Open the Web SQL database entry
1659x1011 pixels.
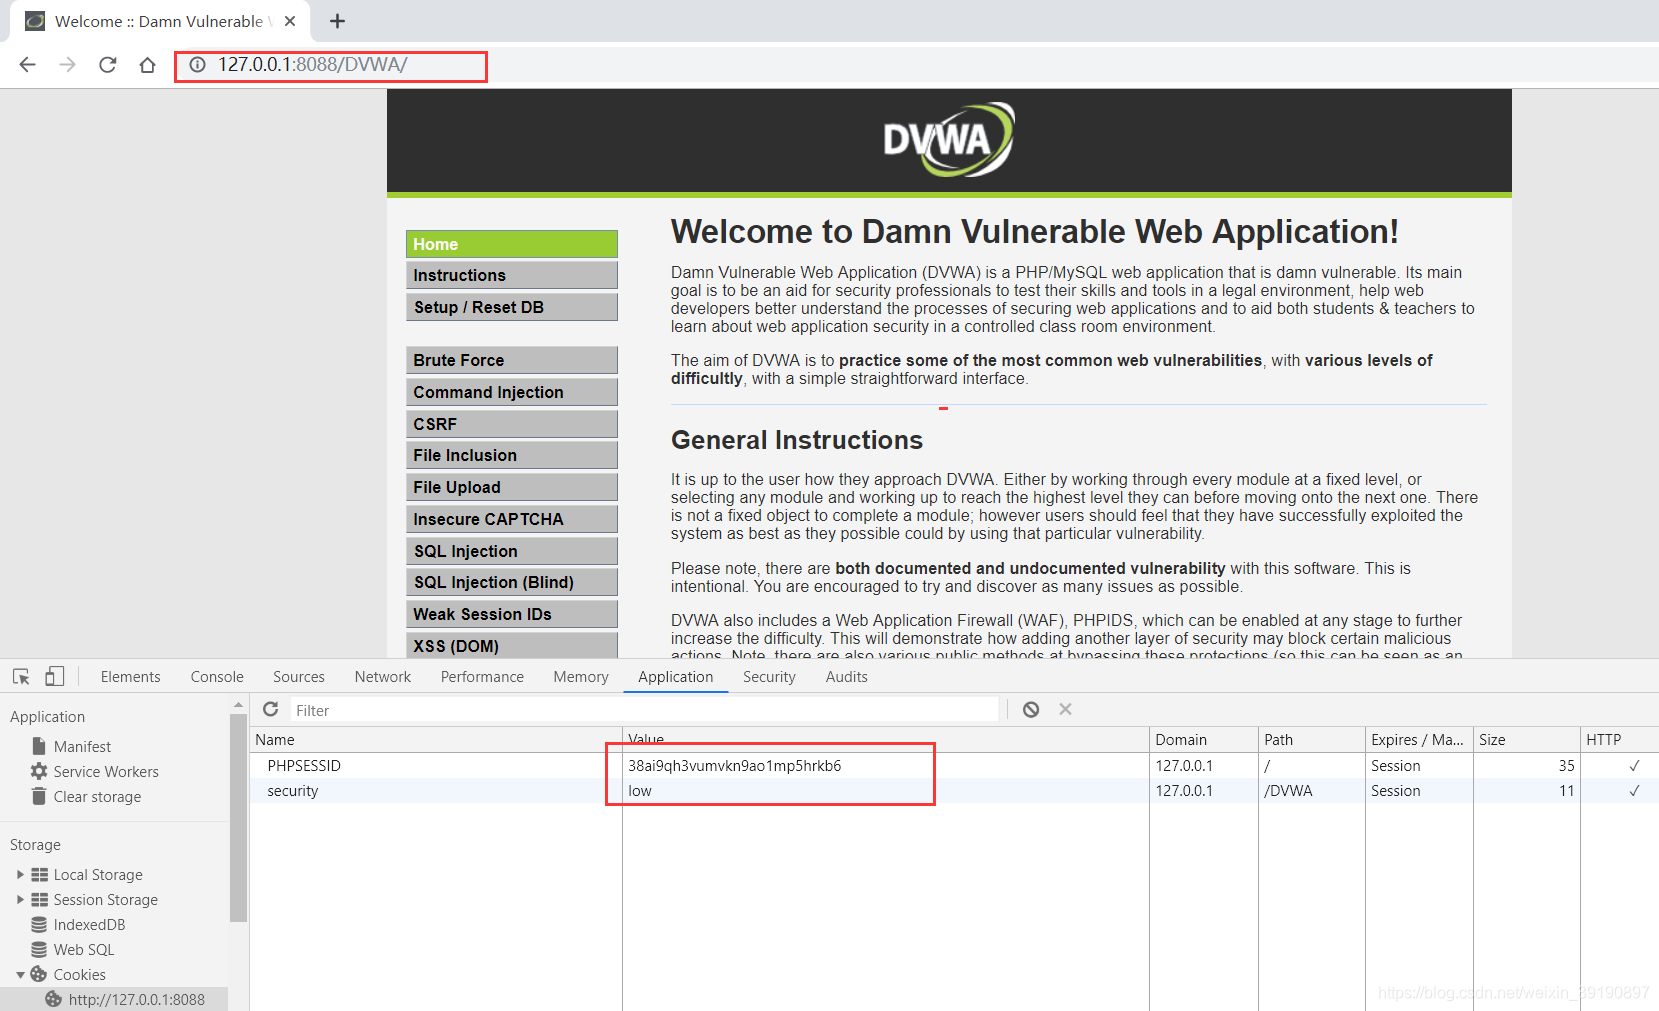[73, 949]
